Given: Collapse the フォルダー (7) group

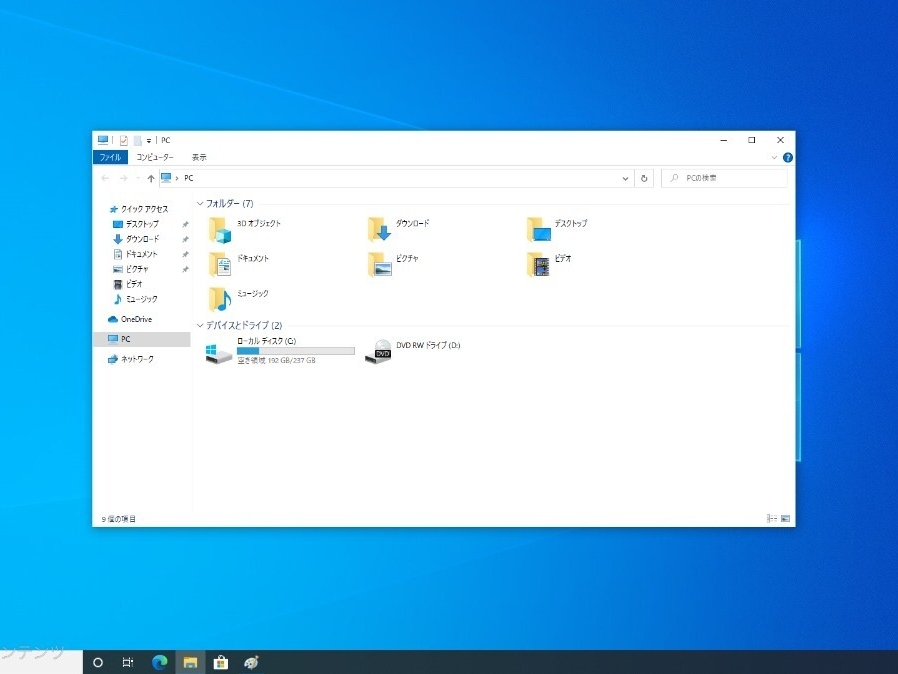Looking at the screenshot, I should click(200, 203).
